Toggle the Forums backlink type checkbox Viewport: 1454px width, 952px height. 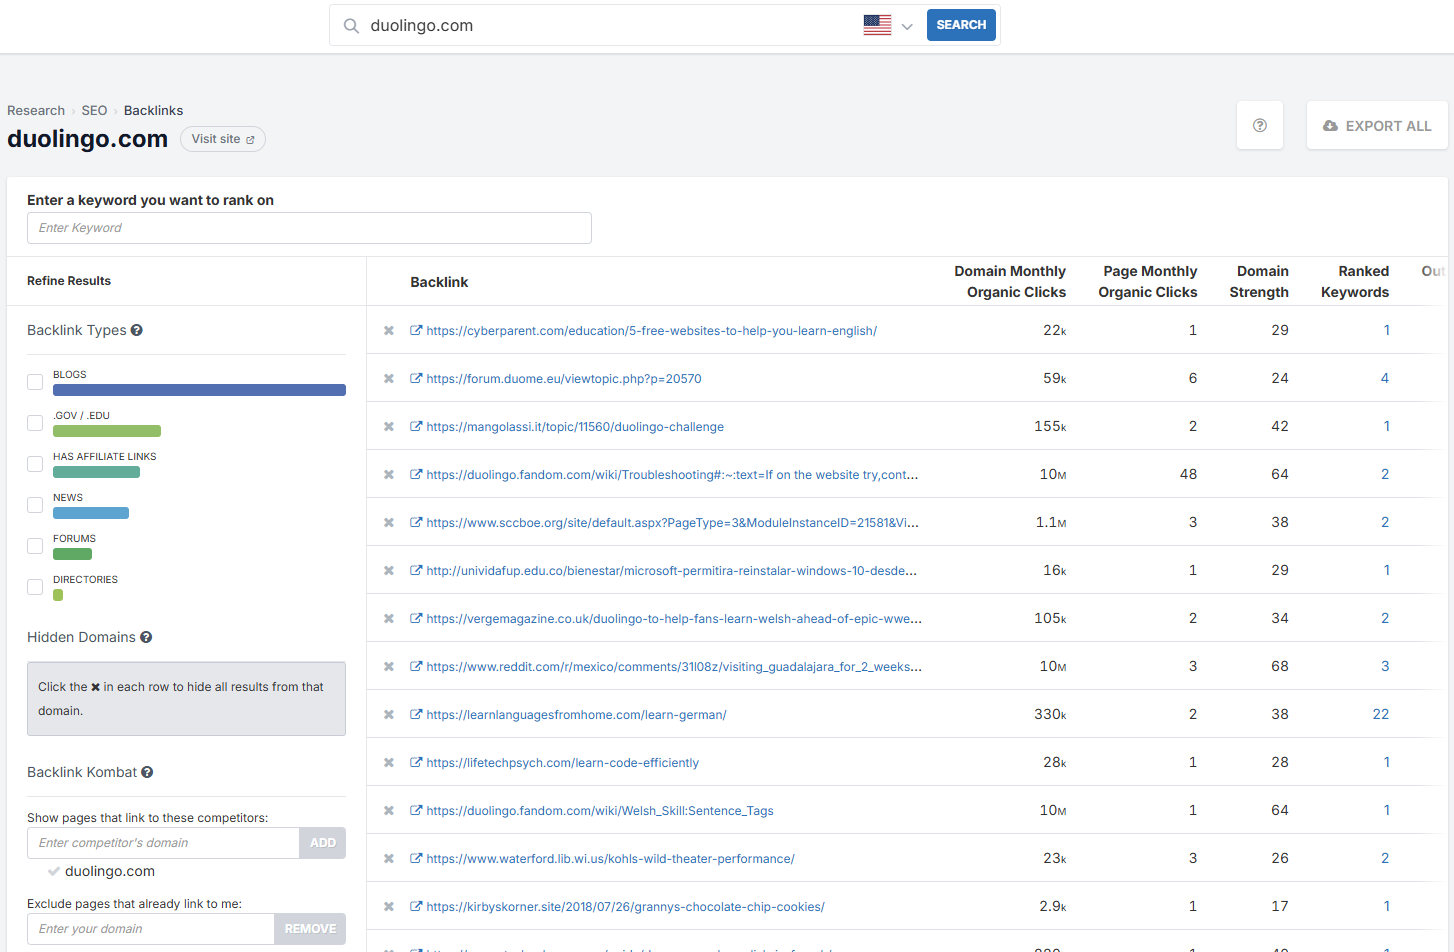click(35, 546)
